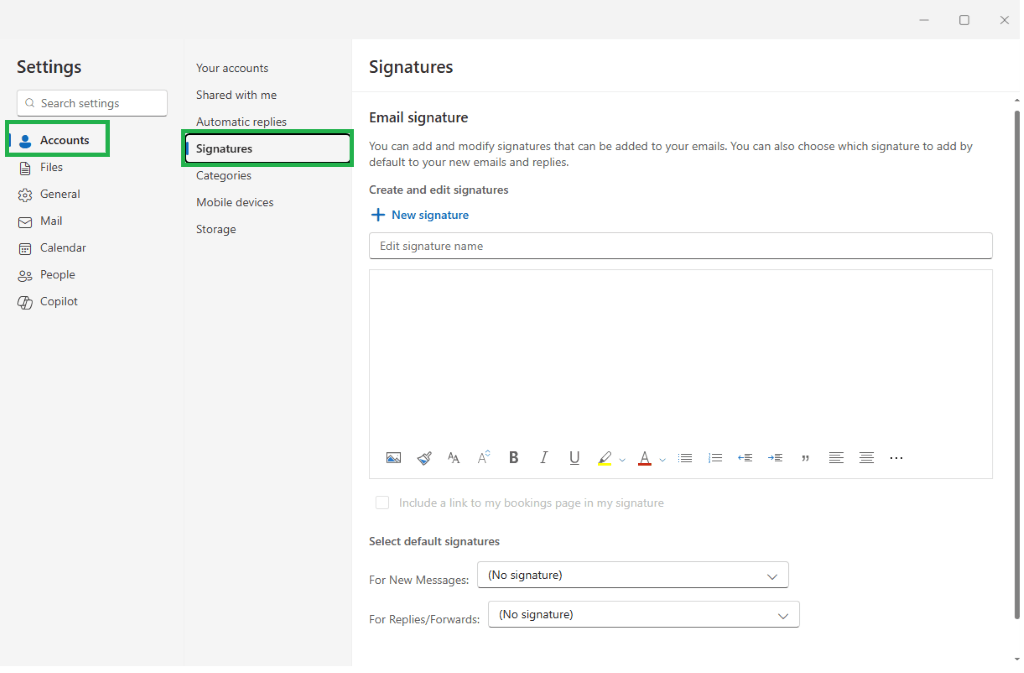
Task: Select Copilot in Settings sidebar
Action: (59, 301)
